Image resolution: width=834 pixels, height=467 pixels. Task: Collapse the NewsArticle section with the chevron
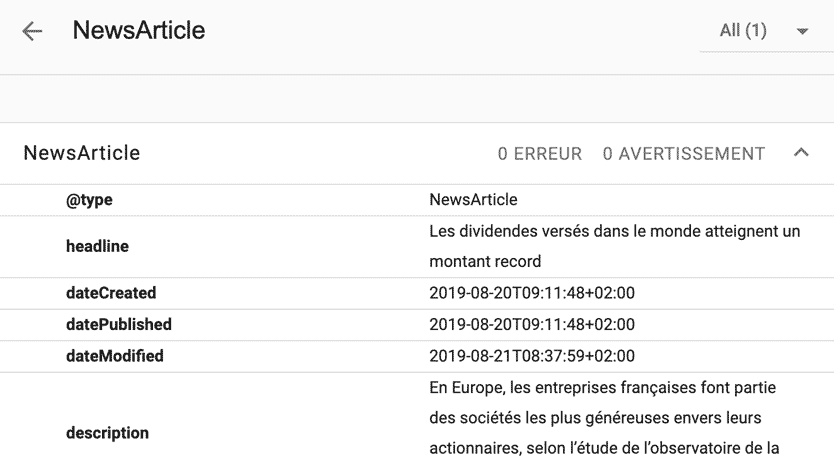pyautogui.click(x=801, y=153)
